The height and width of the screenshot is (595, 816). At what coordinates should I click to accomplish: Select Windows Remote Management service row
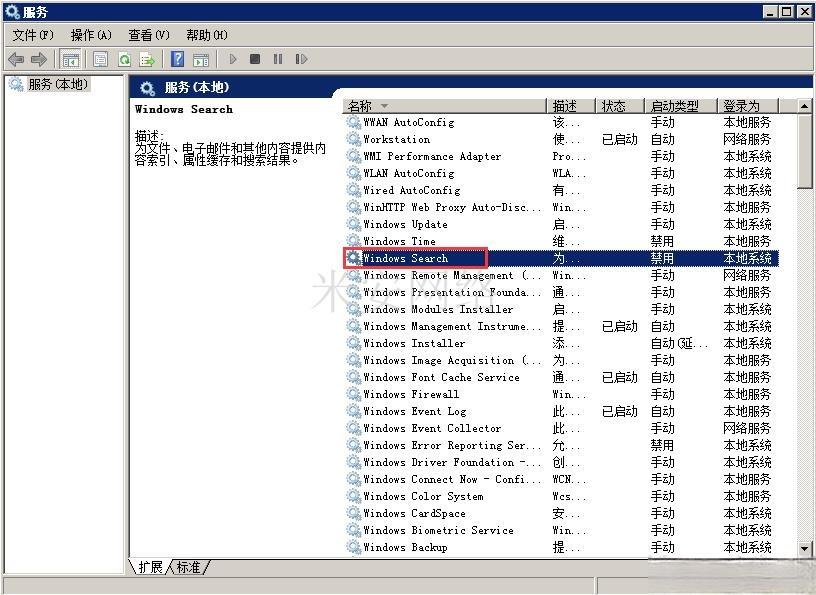click(x=562, y=275)
